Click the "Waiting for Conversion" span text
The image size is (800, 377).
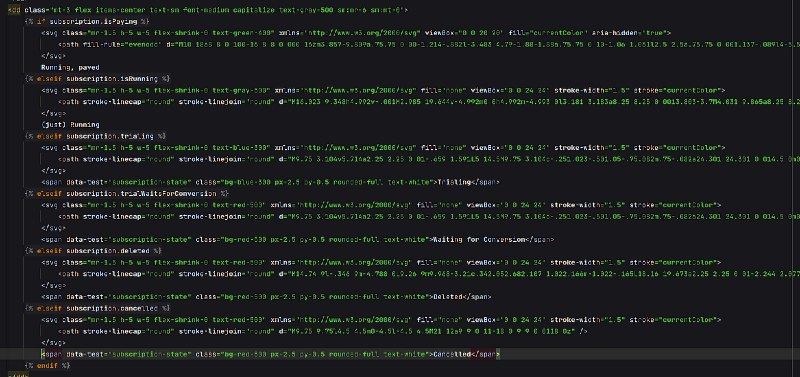[x=478, y=239]
